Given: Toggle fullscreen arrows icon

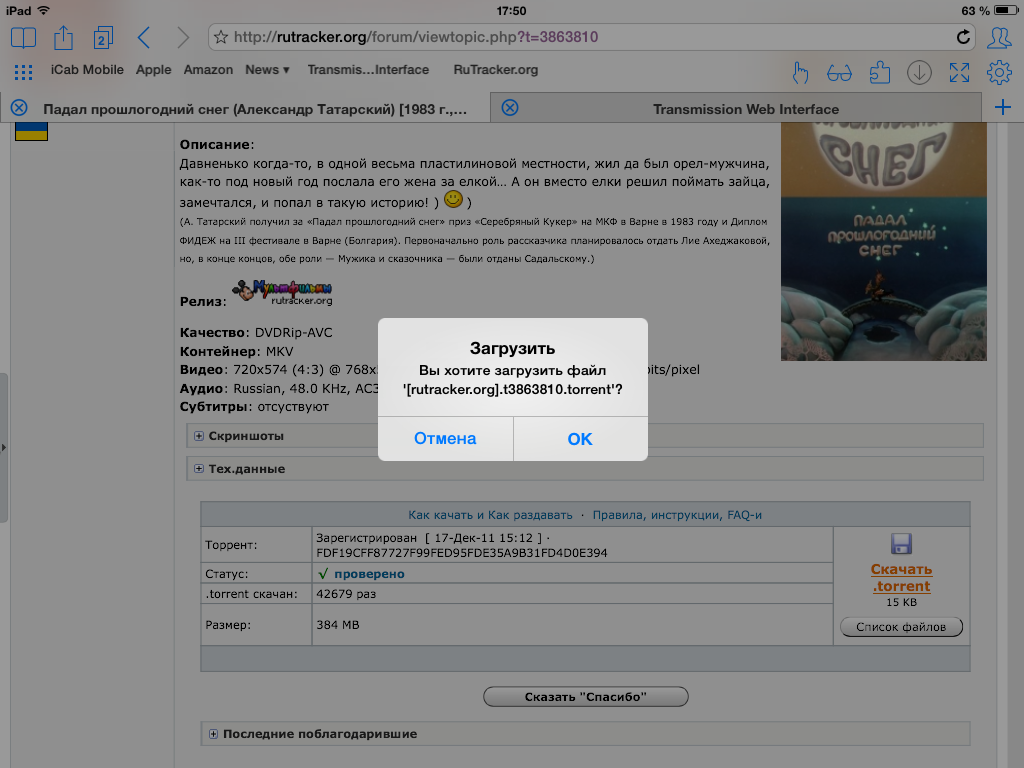Looking at the screenshot, I should click(x=959, y=72).
